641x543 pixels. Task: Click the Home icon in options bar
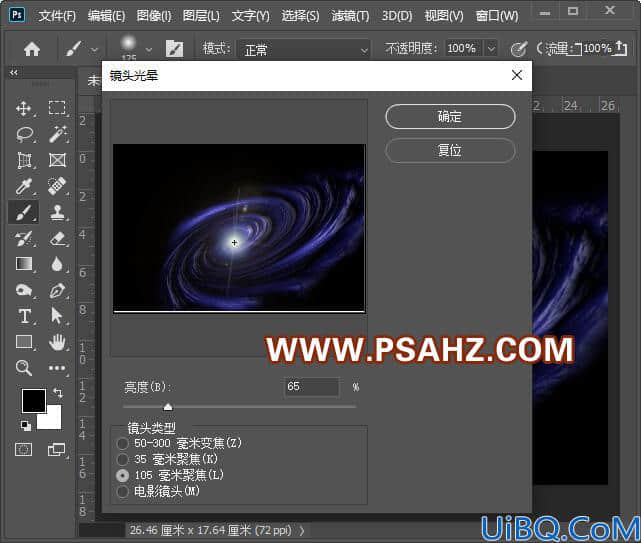tap(32, 49)
